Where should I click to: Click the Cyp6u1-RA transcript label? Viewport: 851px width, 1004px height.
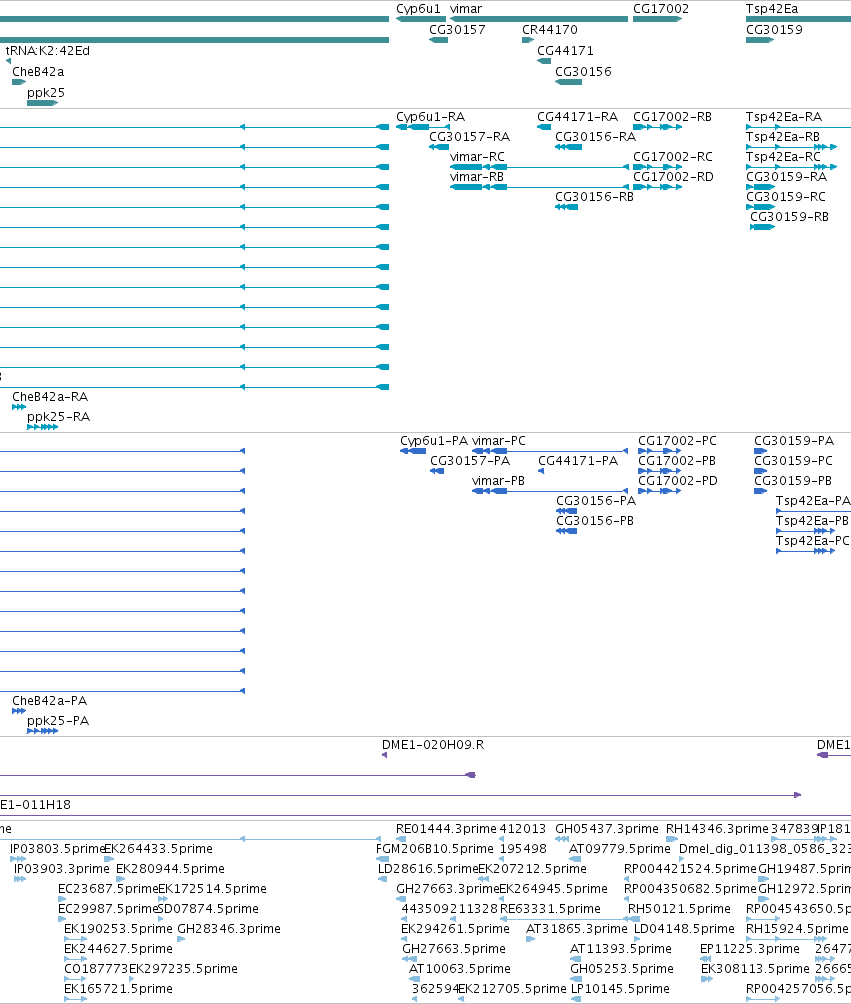(430, 117)
